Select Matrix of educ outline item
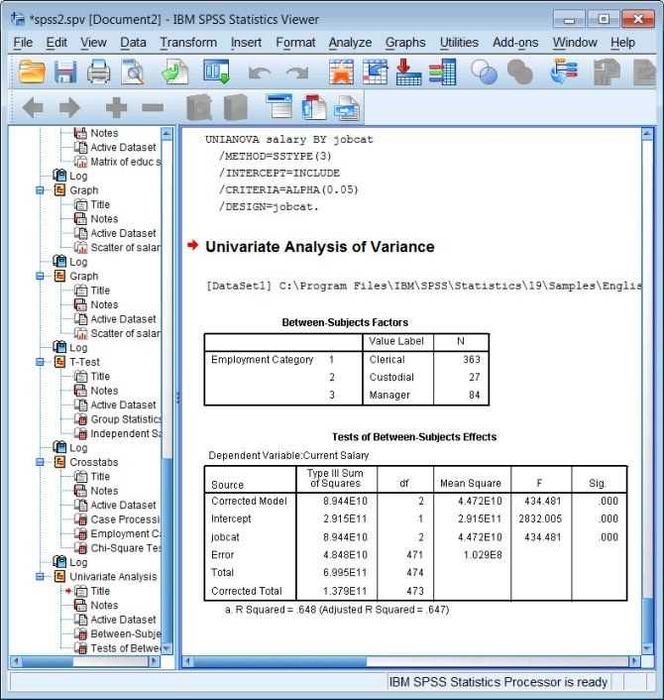This screenshot has height=700, width=664. point(125,162)
